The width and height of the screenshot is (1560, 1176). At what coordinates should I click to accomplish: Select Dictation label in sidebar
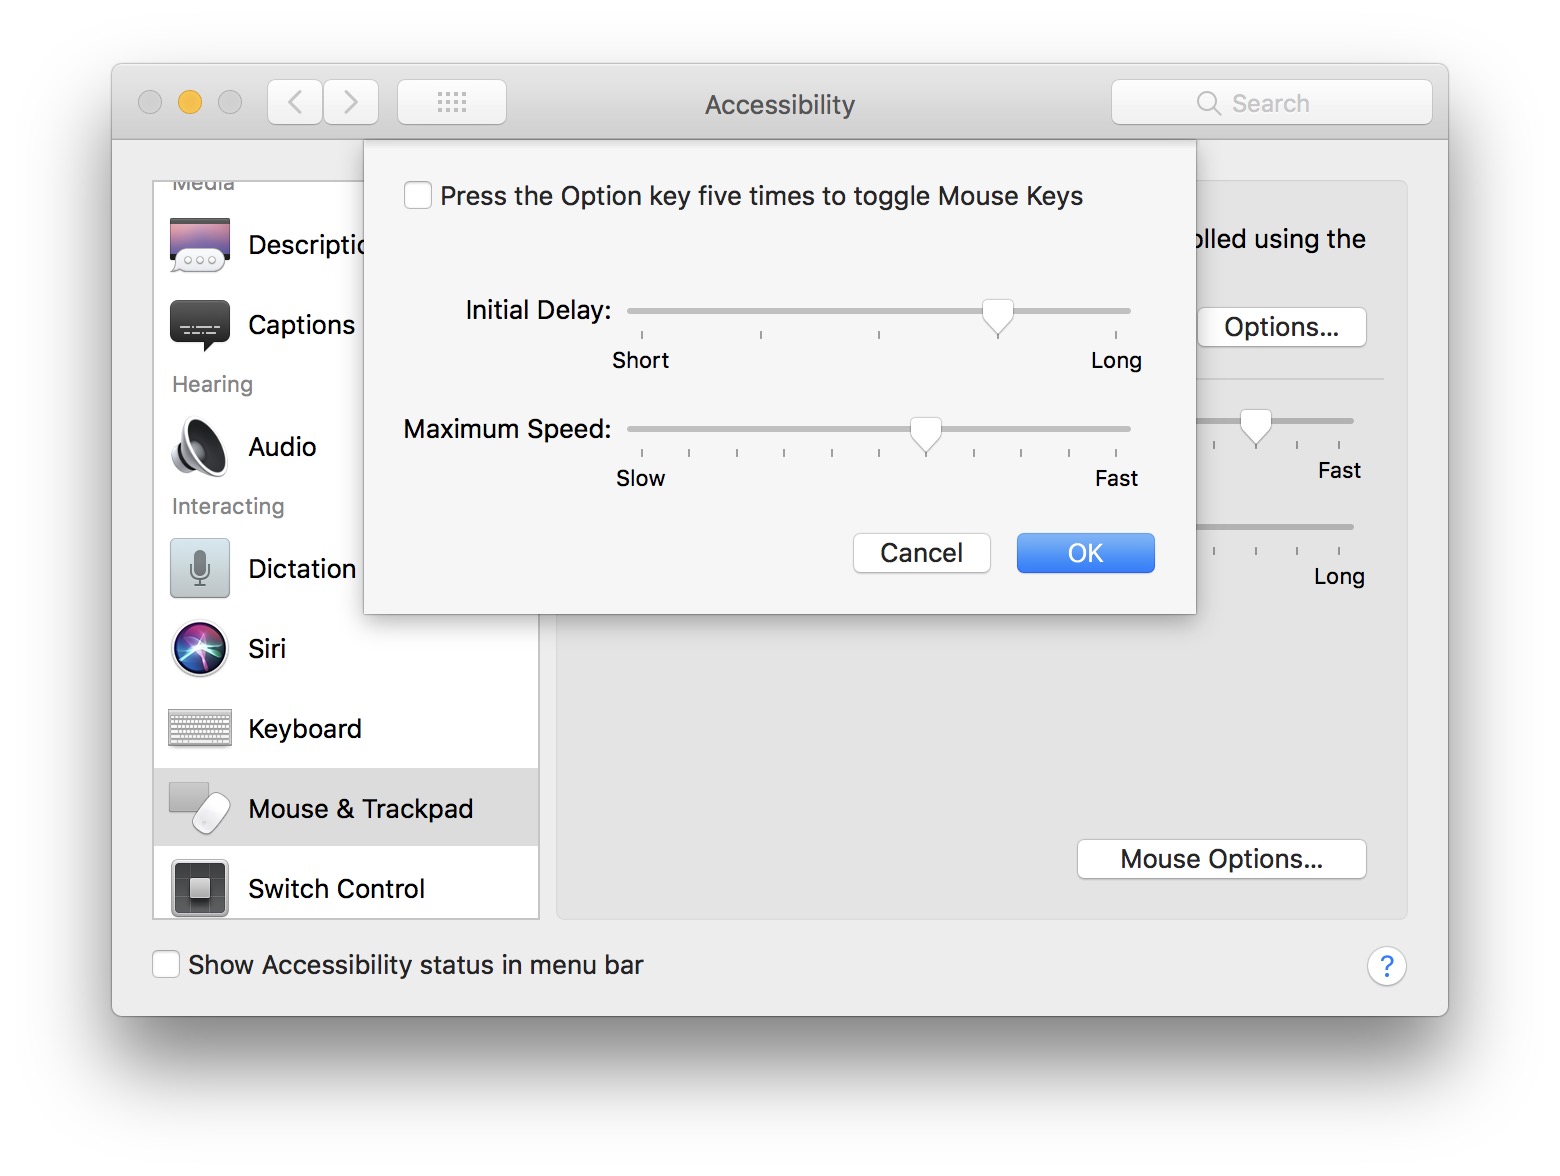(x=303, y=568)
